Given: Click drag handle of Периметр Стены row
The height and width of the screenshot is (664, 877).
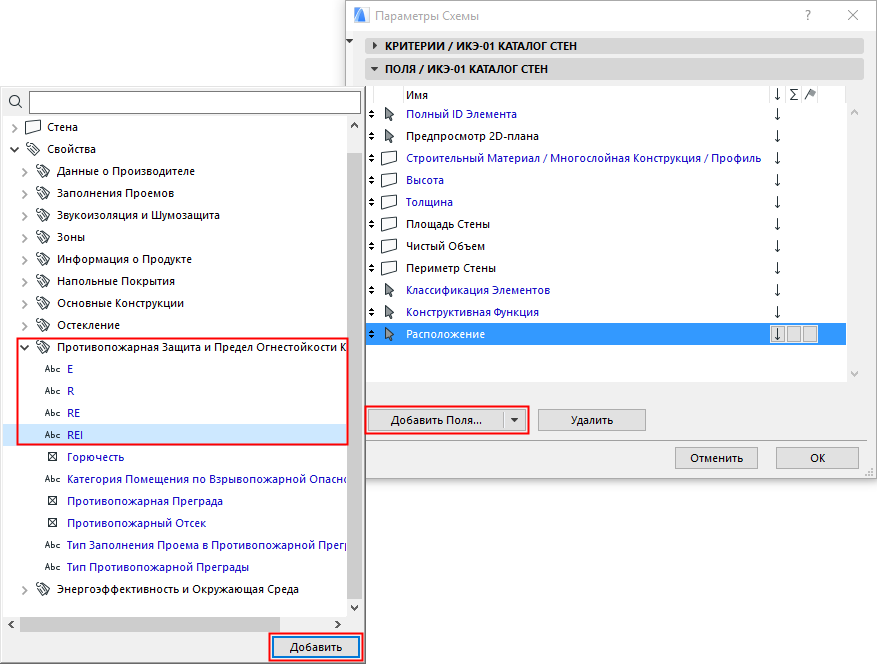Looking at the screenshot, I should (x=371, y=268).
